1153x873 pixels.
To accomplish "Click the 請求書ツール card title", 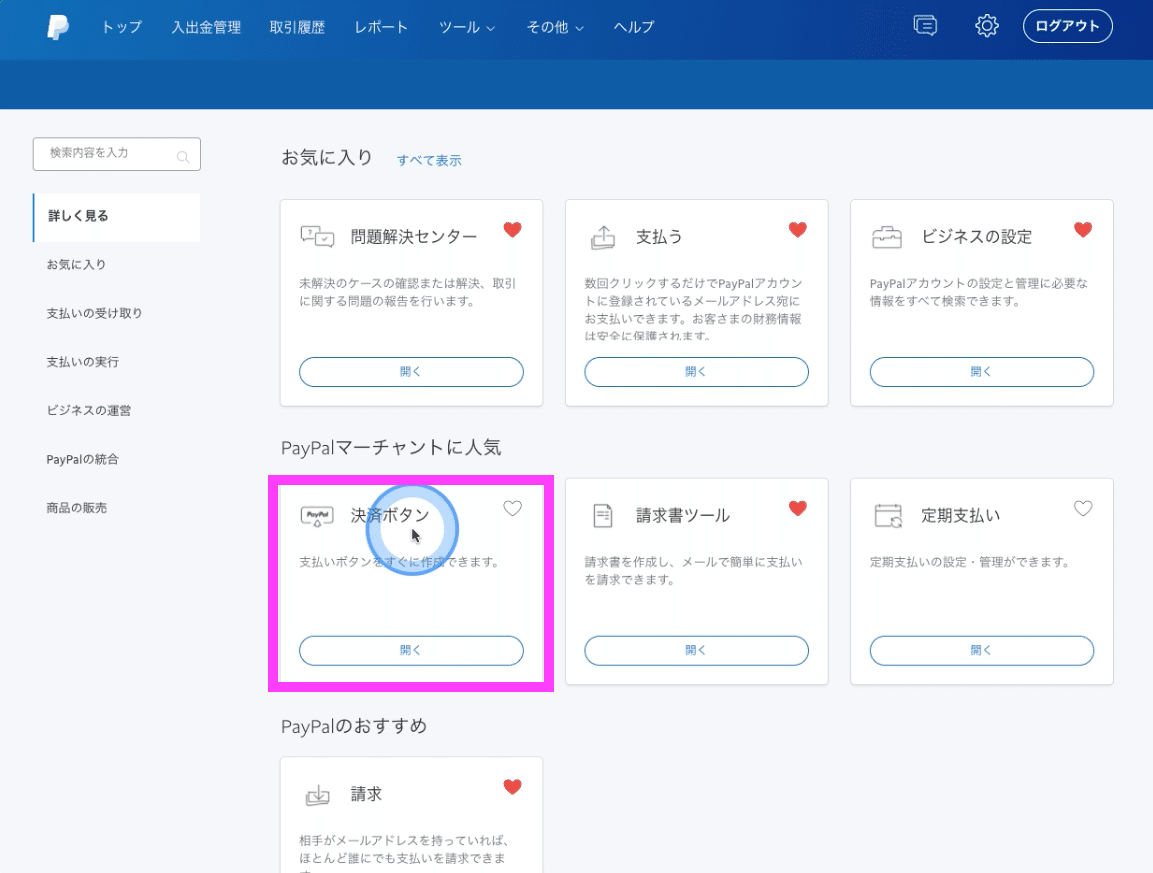I will [x=683, y=516].
